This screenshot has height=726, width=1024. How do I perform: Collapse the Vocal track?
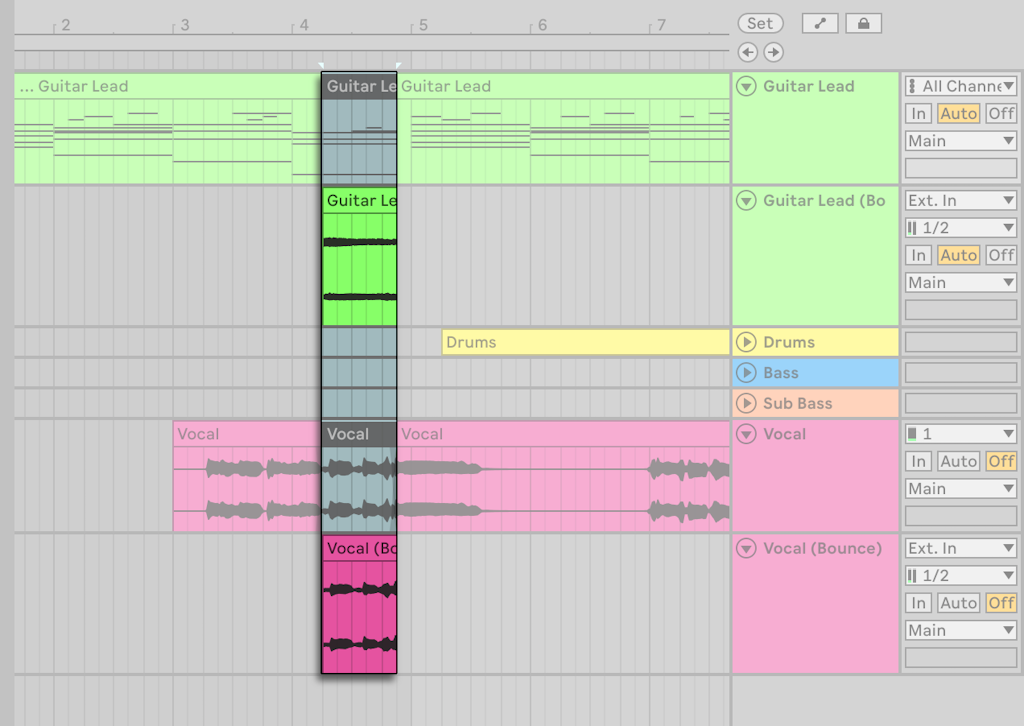(746, 434)
